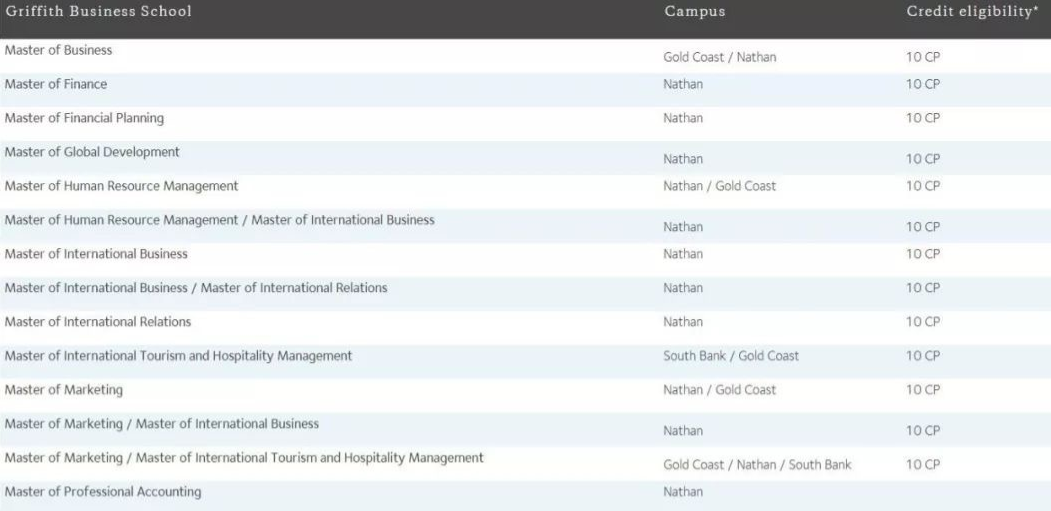Open the Master of Finance program
Viewport: 1051px width, 511px height.
point(56,84)
